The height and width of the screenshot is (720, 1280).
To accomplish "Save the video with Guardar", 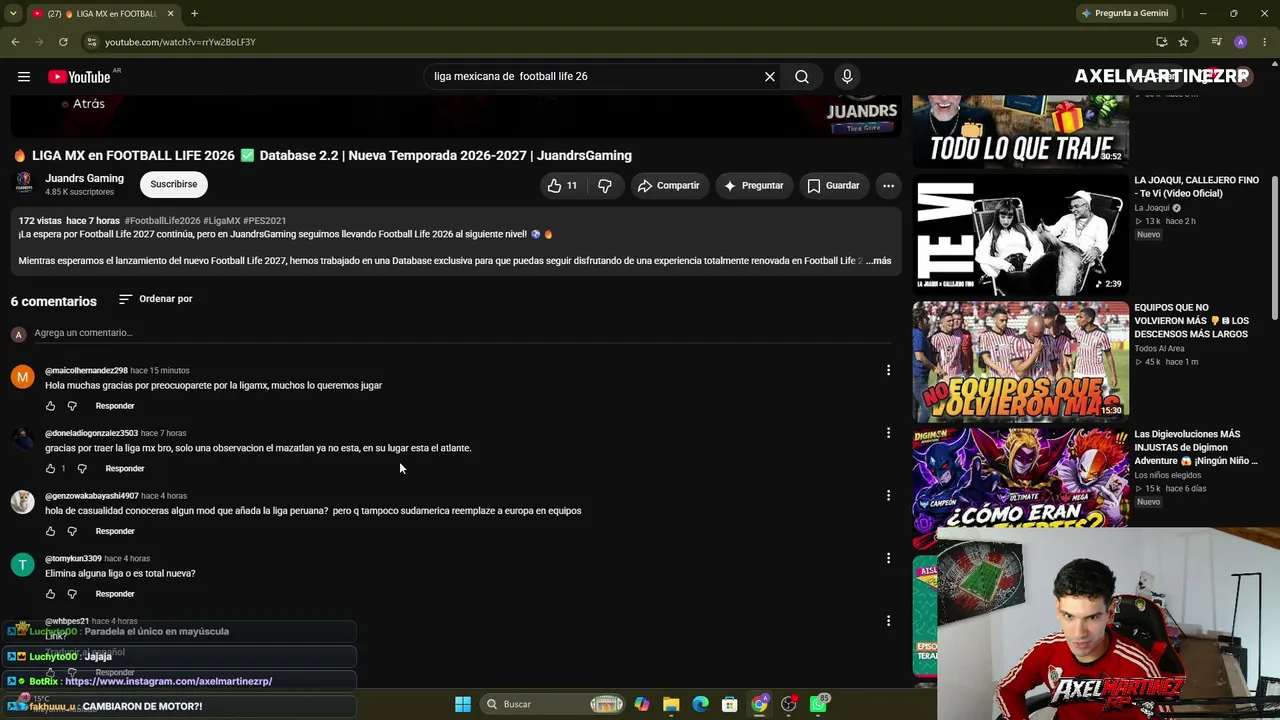I will click(833, 186).
